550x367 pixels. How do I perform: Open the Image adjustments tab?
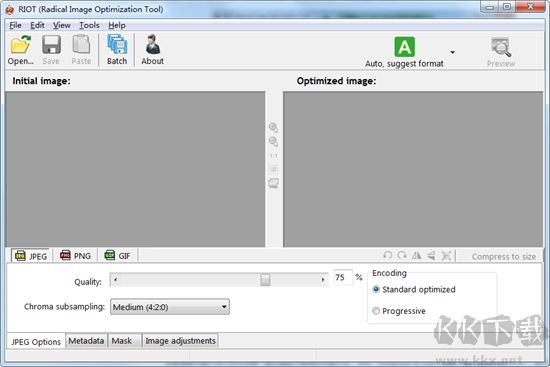coord(181,341)
